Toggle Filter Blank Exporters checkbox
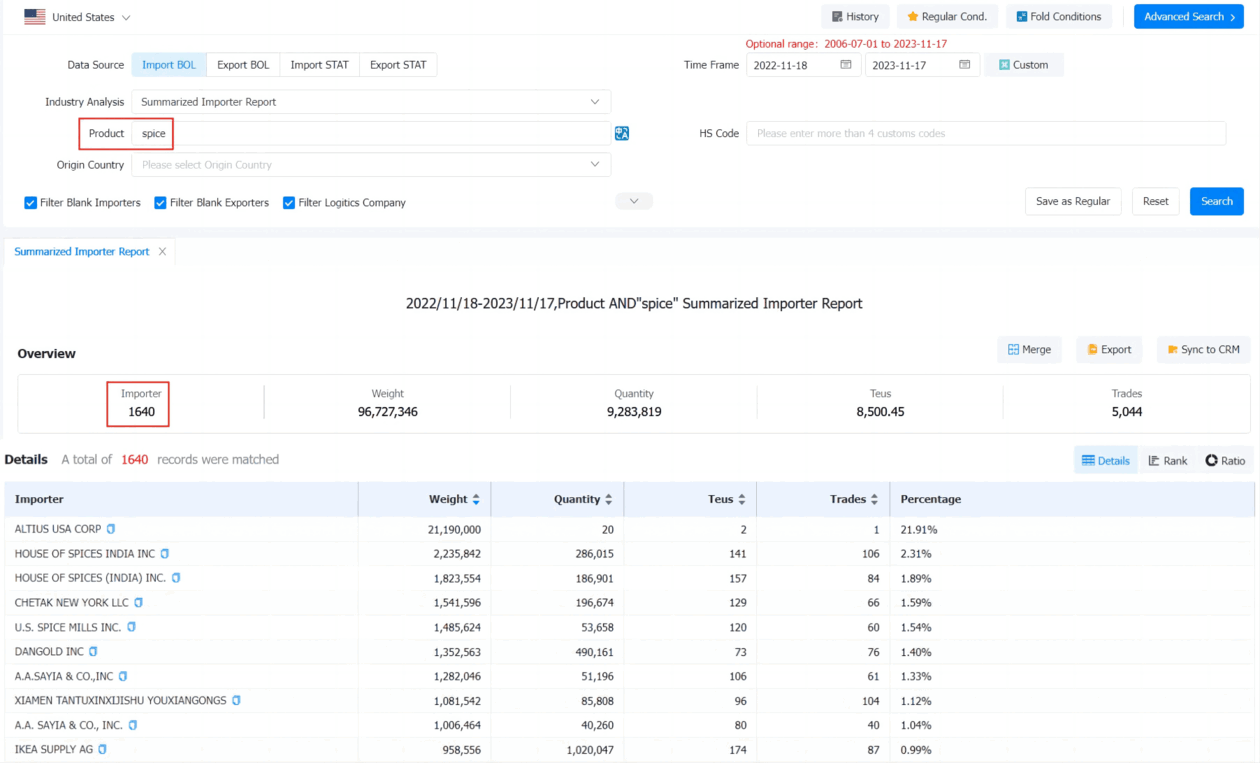This screenshot has width=1260, height=763. click(160, 203)
